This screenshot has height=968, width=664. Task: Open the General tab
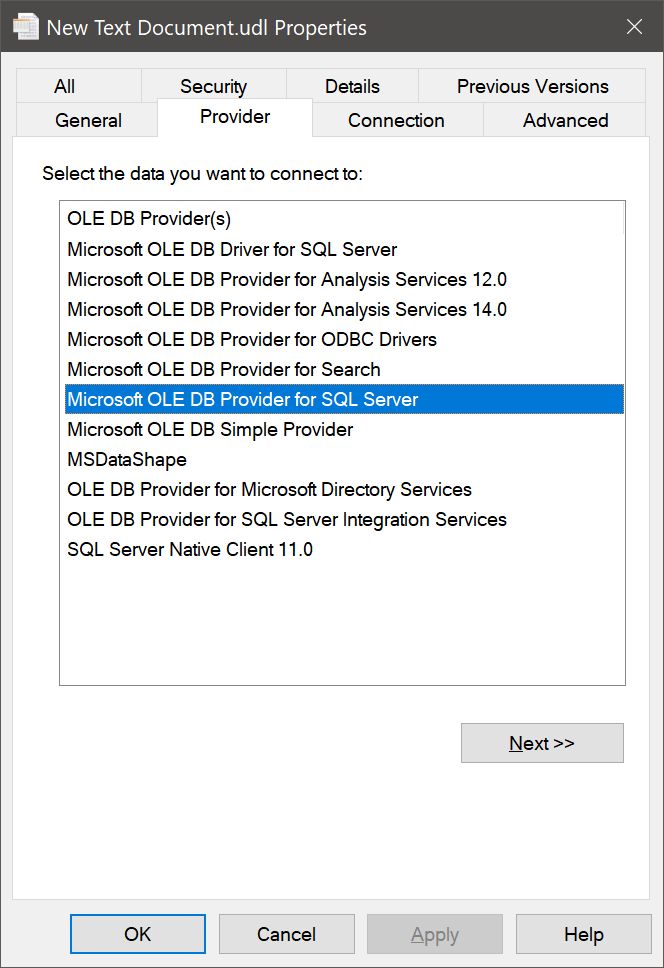click(x=88, y=120)
